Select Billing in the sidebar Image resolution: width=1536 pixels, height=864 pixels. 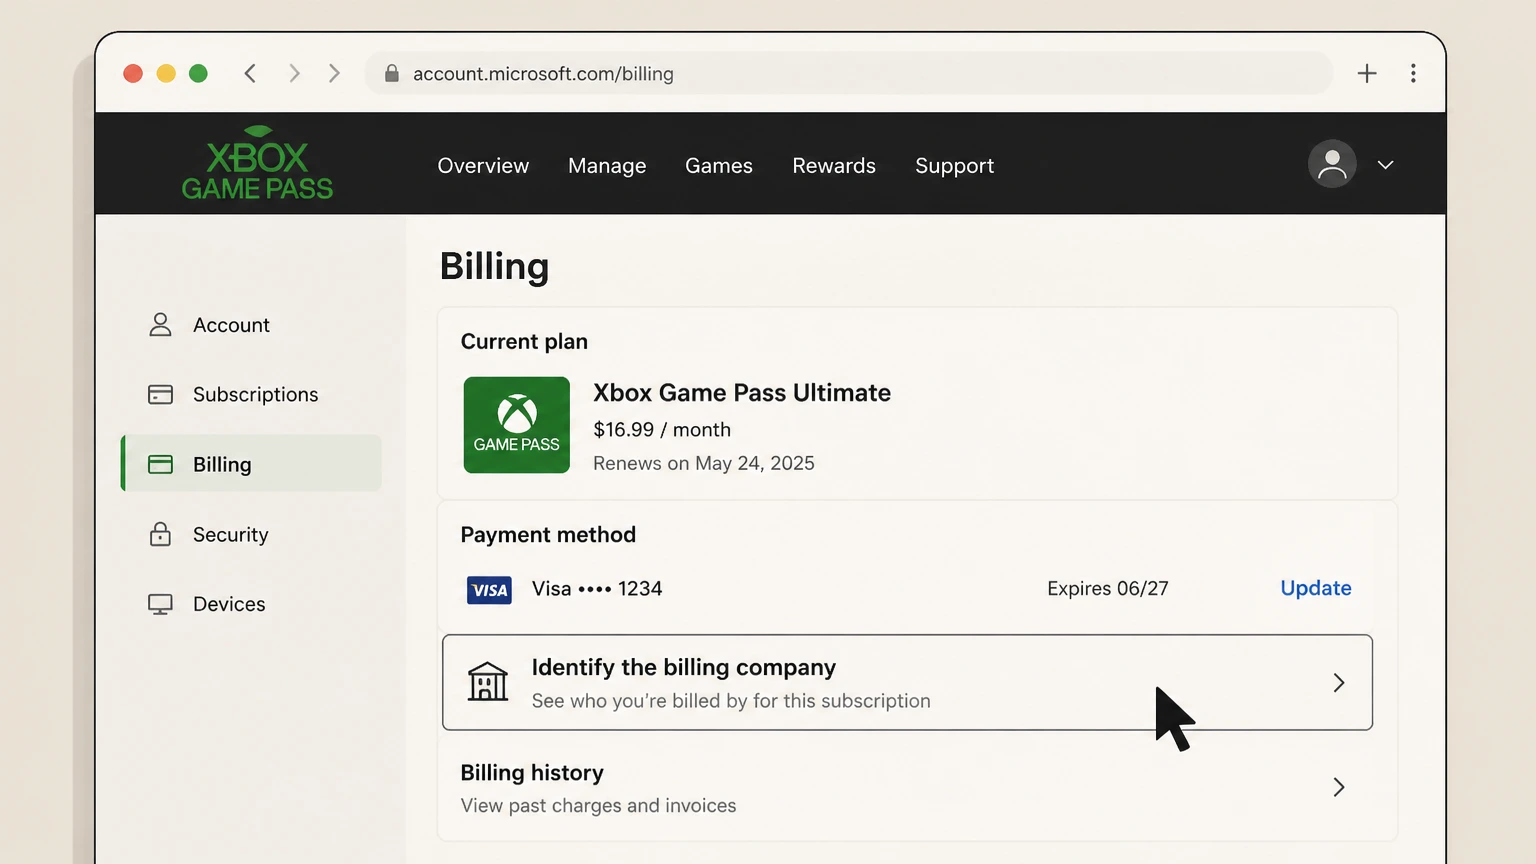[251, 463]
